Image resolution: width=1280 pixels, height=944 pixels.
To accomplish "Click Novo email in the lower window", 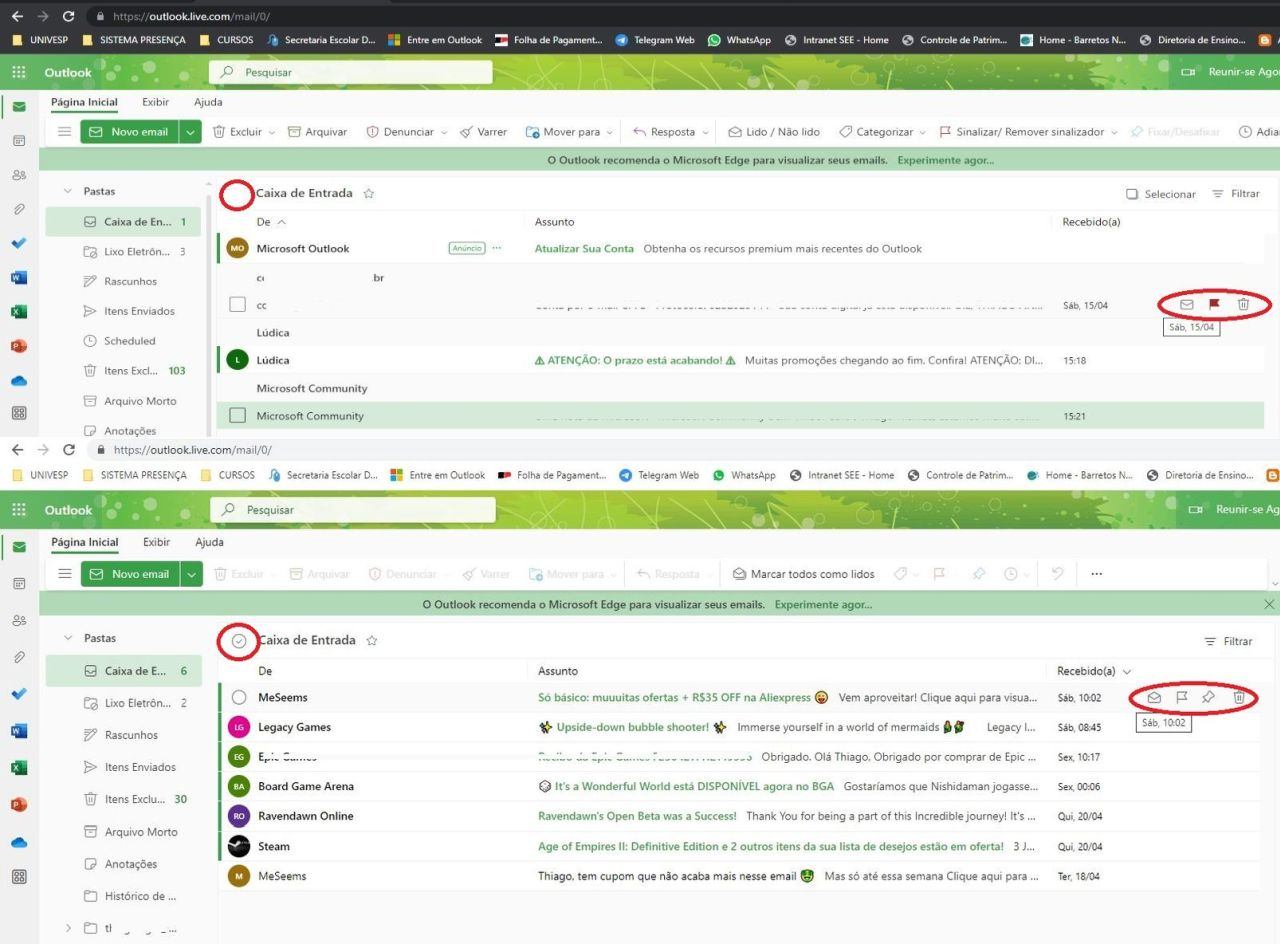I will pyautogui.click(x=130, y=574).
